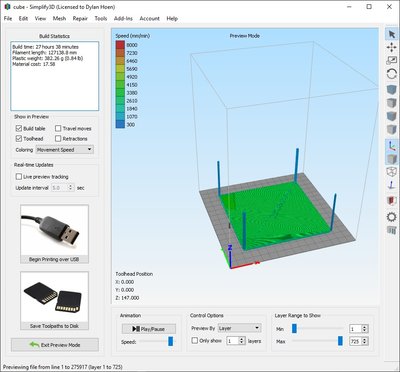Screen dimensions: 400x372
Task: Open the Tools menu
Action: [101, 18]
